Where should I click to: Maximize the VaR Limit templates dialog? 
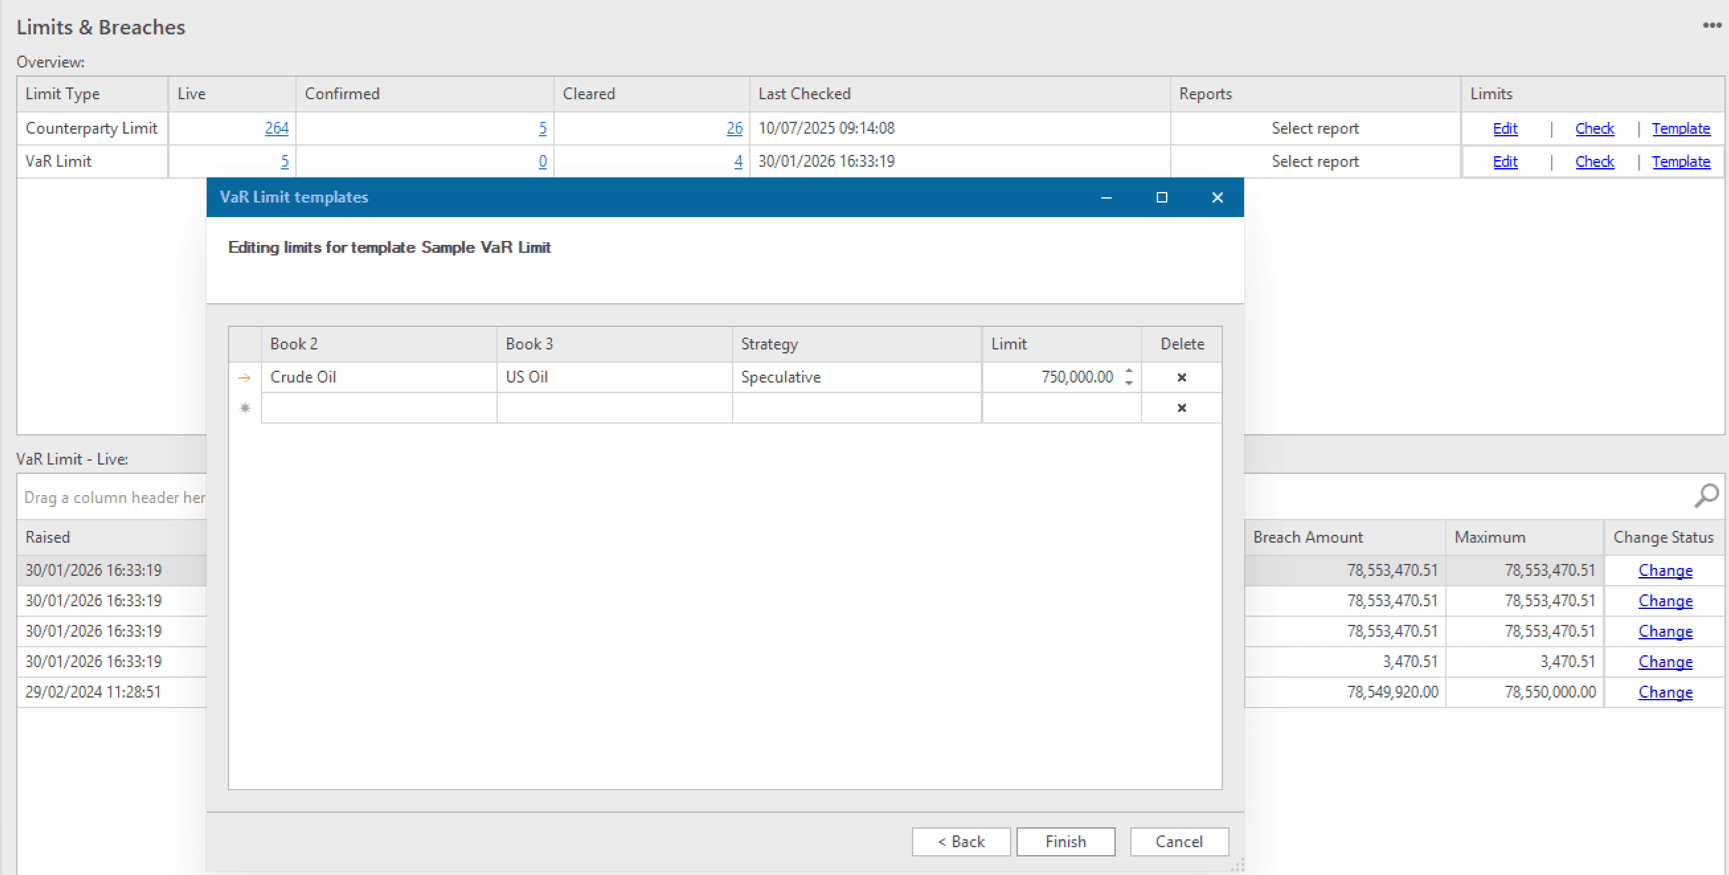tap(1161, 197)
